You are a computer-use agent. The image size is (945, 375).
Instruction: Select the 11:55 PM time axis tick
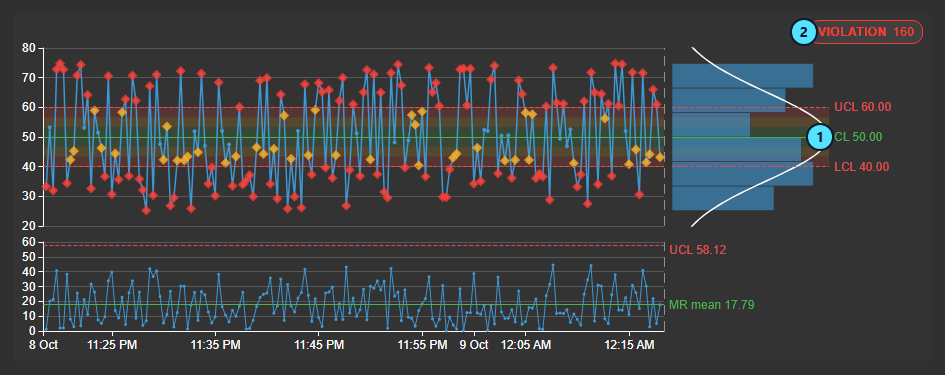click(x=422, y=345)
